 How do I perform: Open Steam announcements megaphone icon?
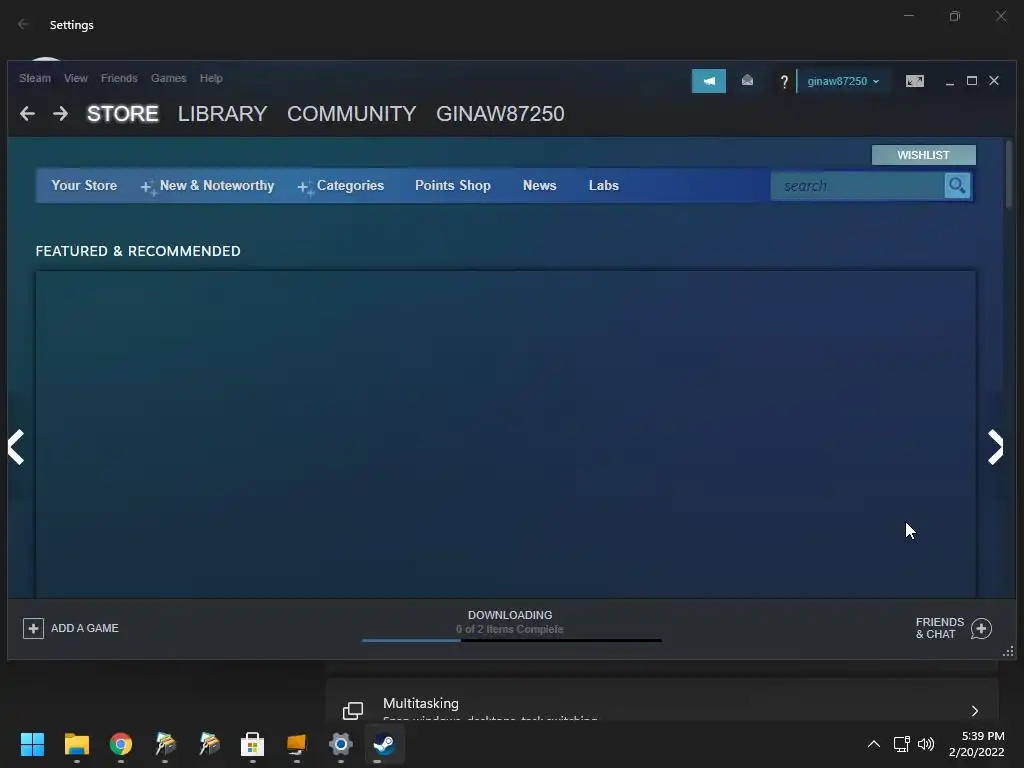pos(709,81)
